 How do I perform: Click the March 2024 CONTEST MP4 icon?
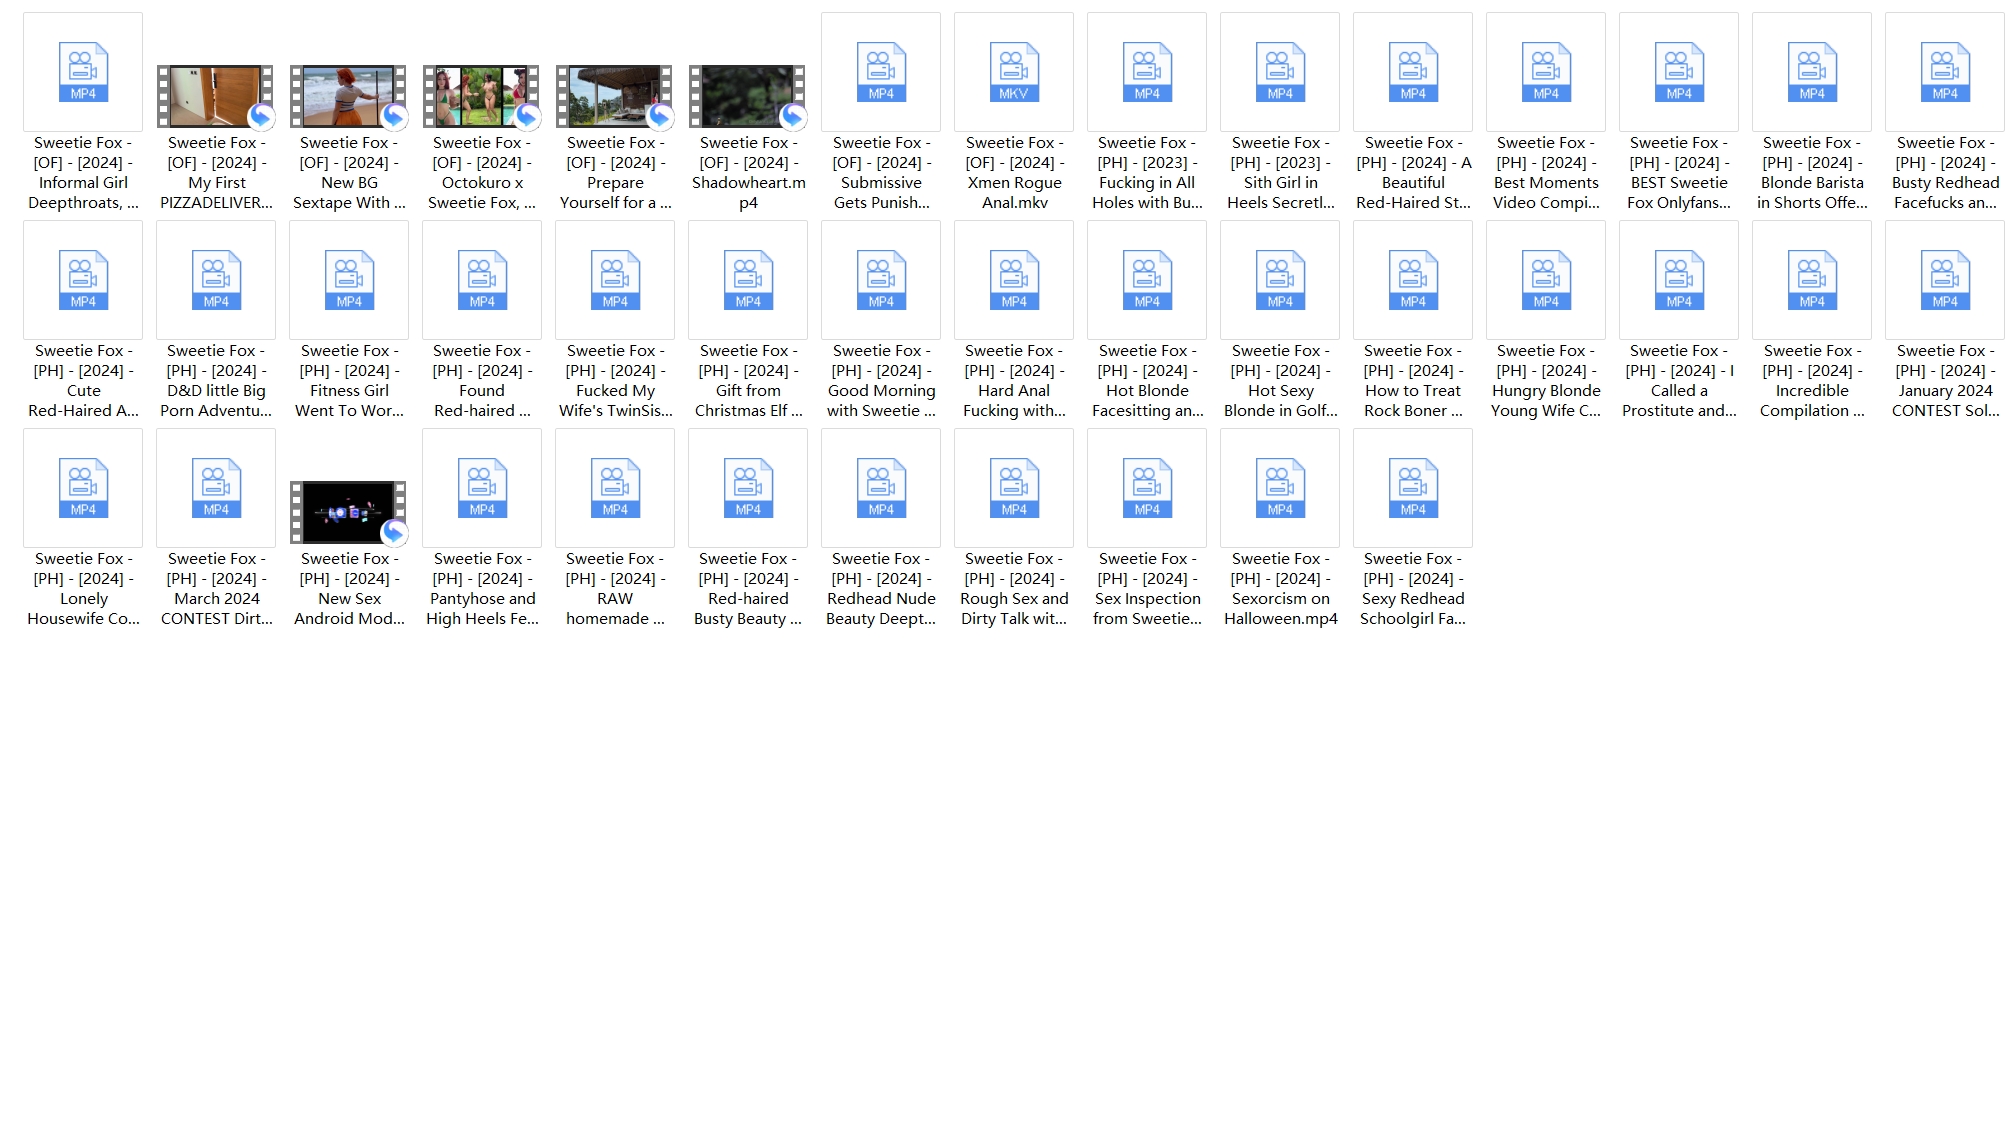click(x=216, y=488)
